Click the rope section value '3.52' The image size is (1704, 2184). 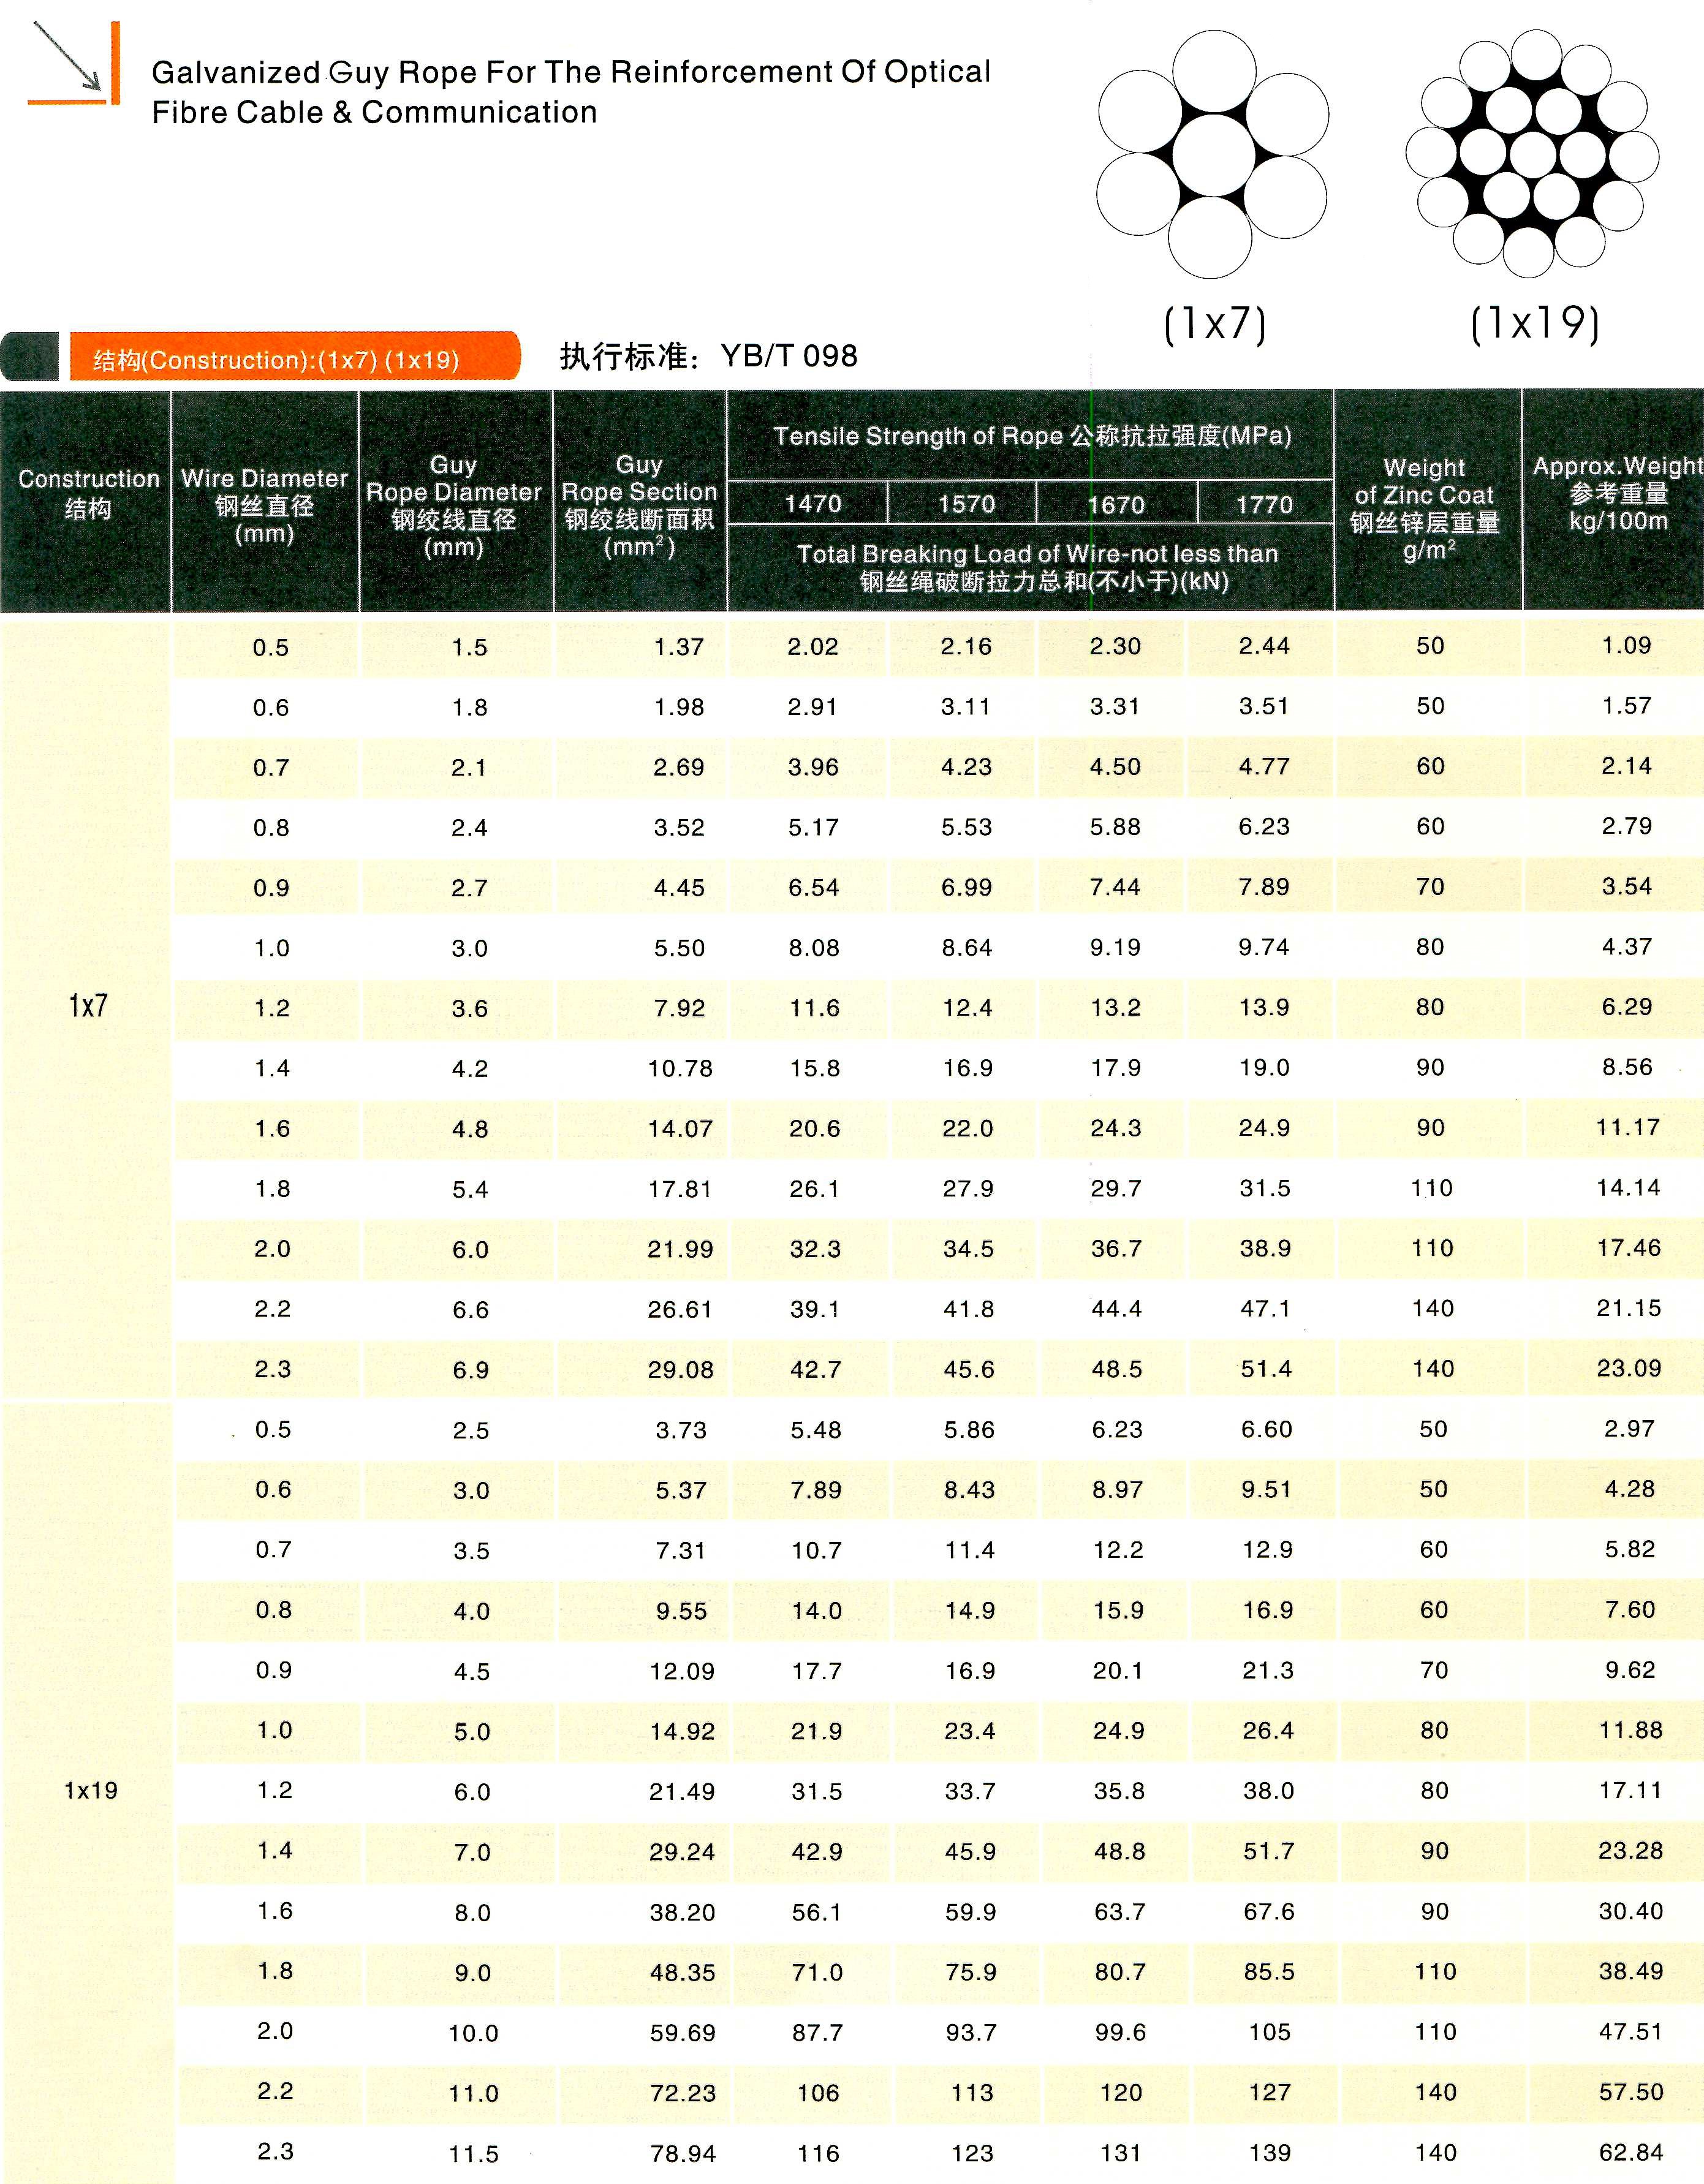[x=679, y=827]
